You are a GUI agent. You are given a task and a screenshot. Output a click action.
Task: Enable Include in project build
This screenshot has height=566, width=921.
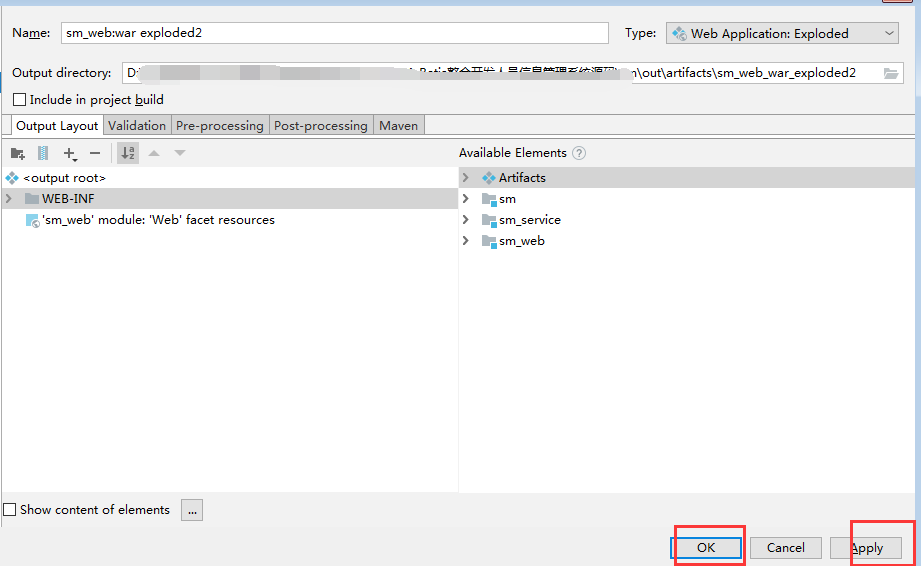pos(19,100)
